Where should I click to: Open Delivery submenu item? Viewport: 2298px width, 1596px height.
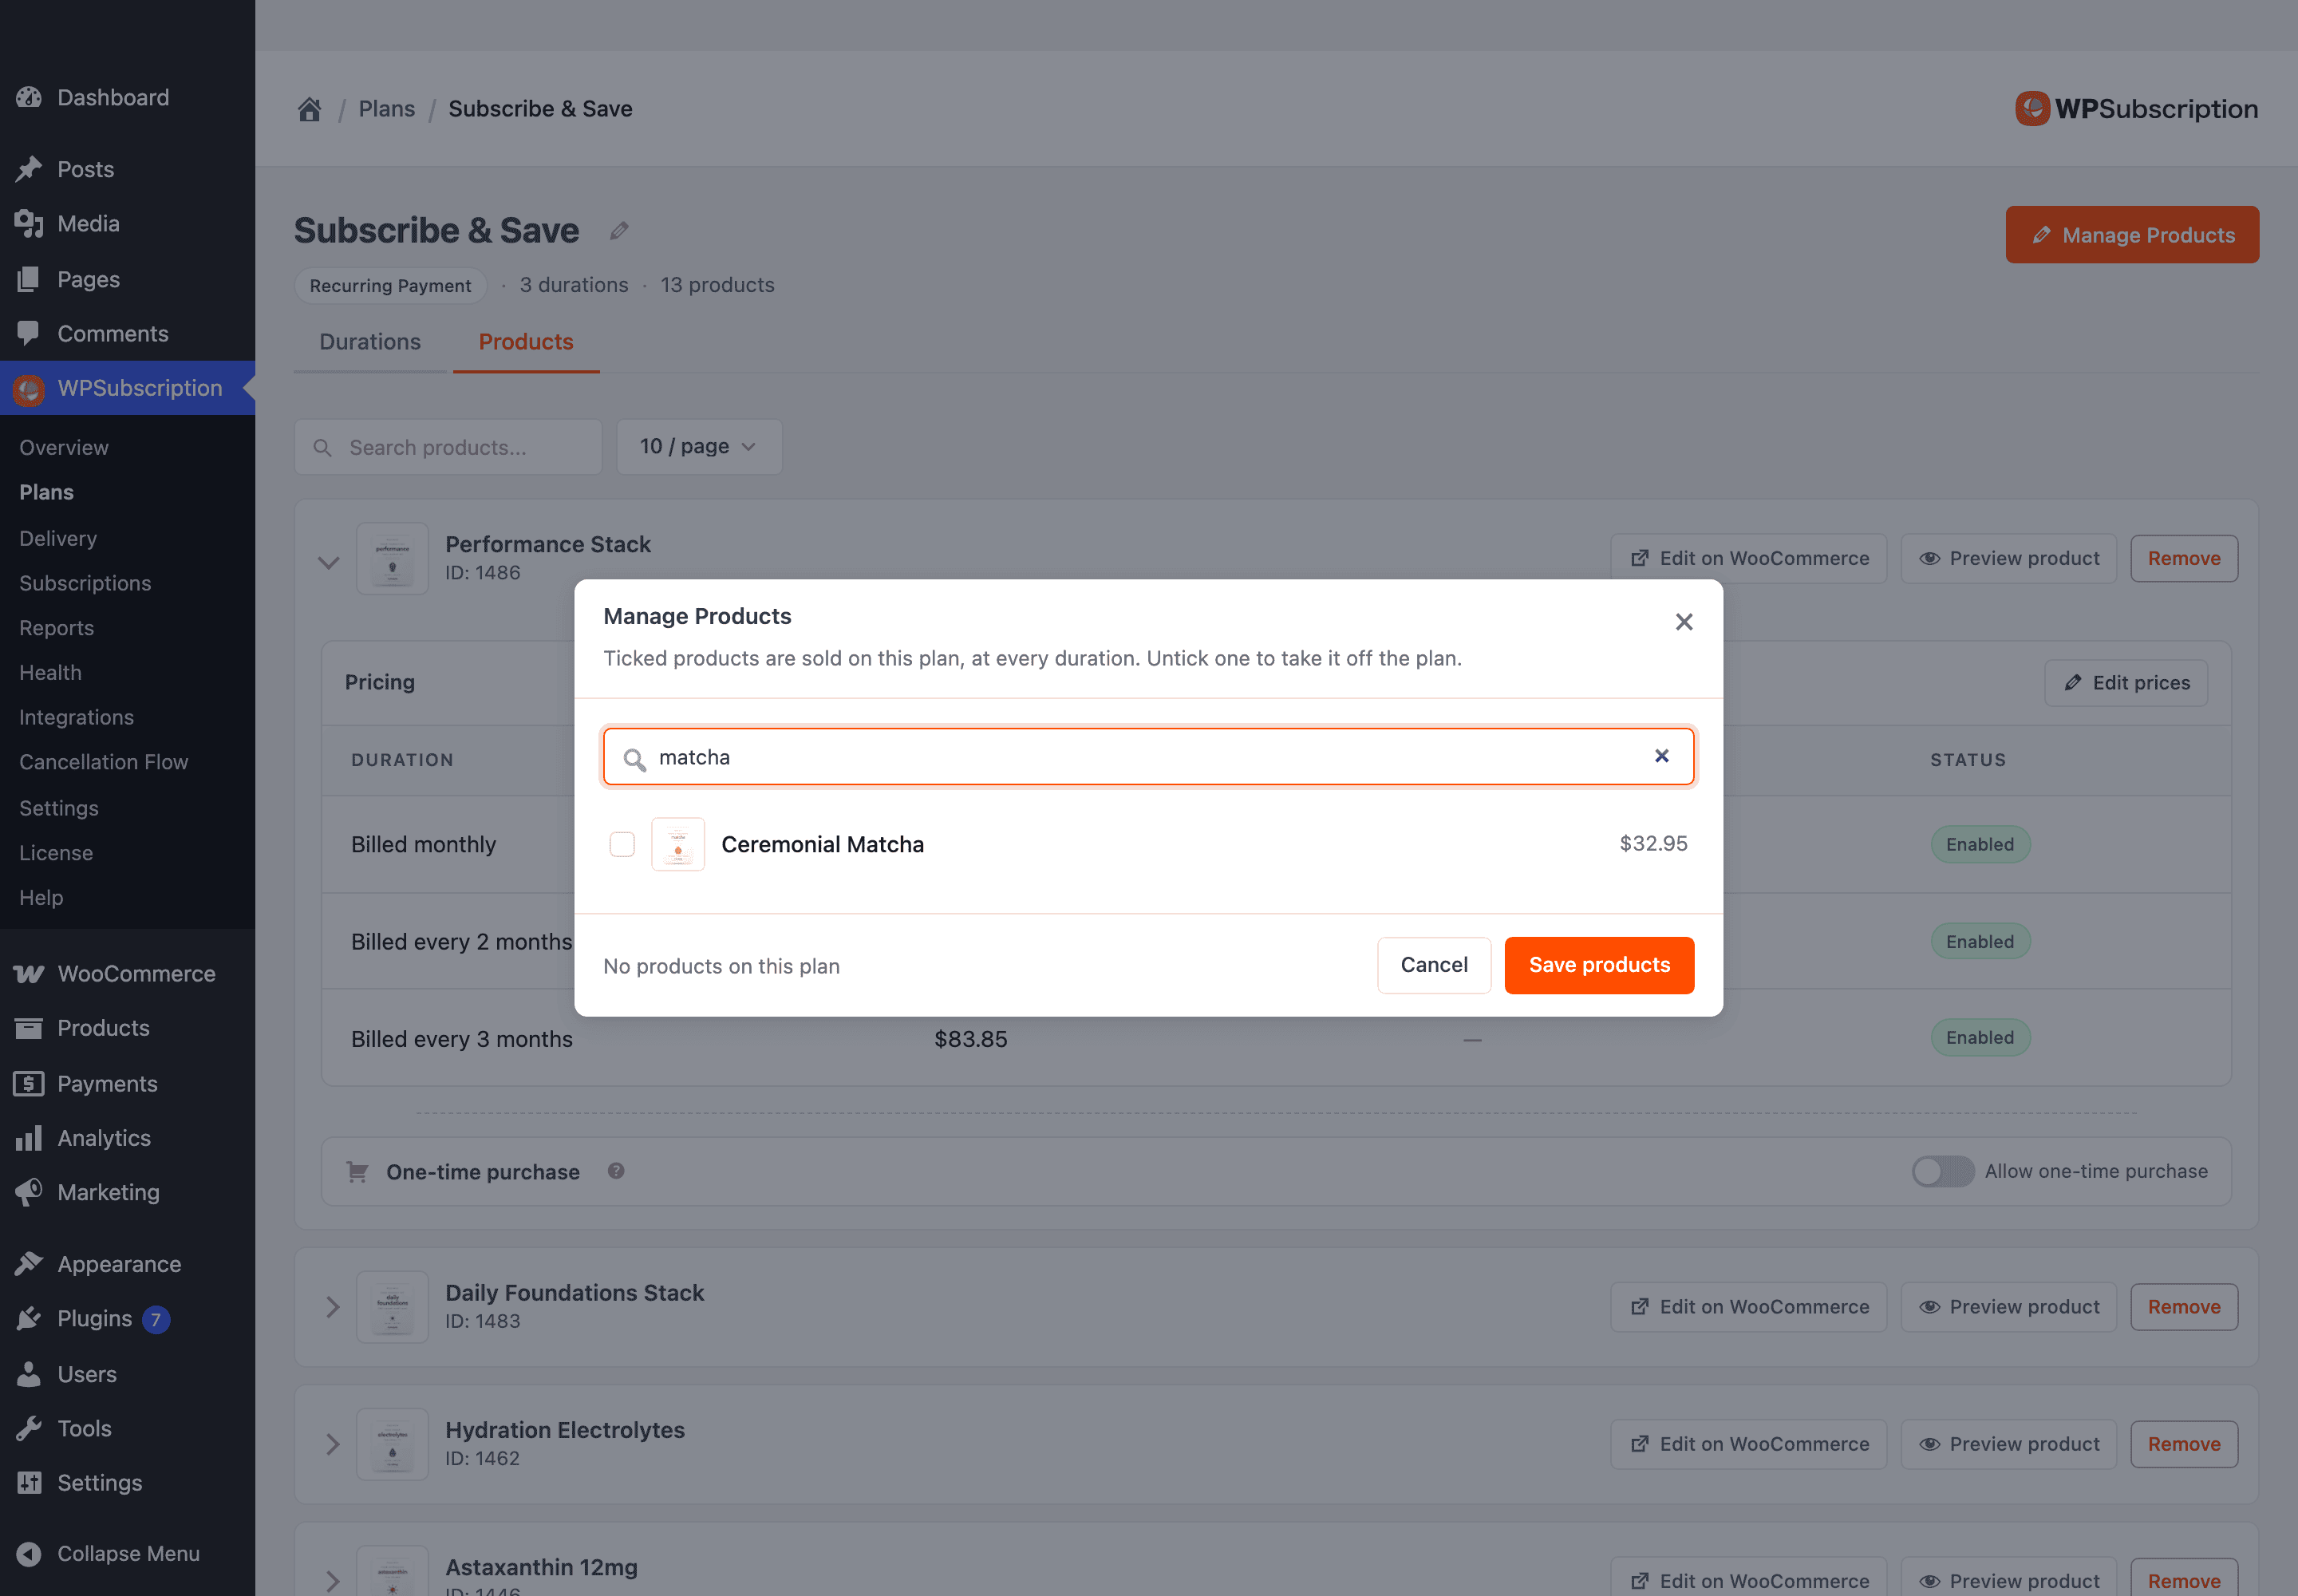(x=127, y=538)
